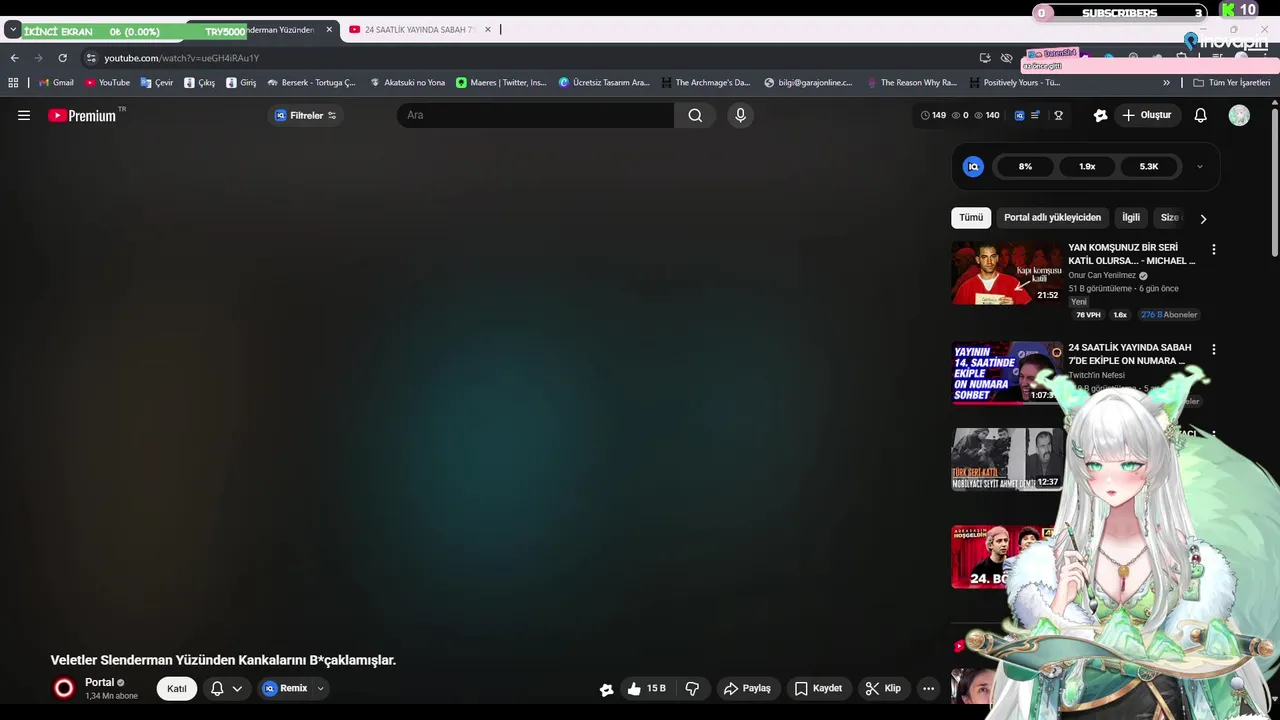Open Onur Can Yenilmez channel link
1280x720 pixels.
1102,275
